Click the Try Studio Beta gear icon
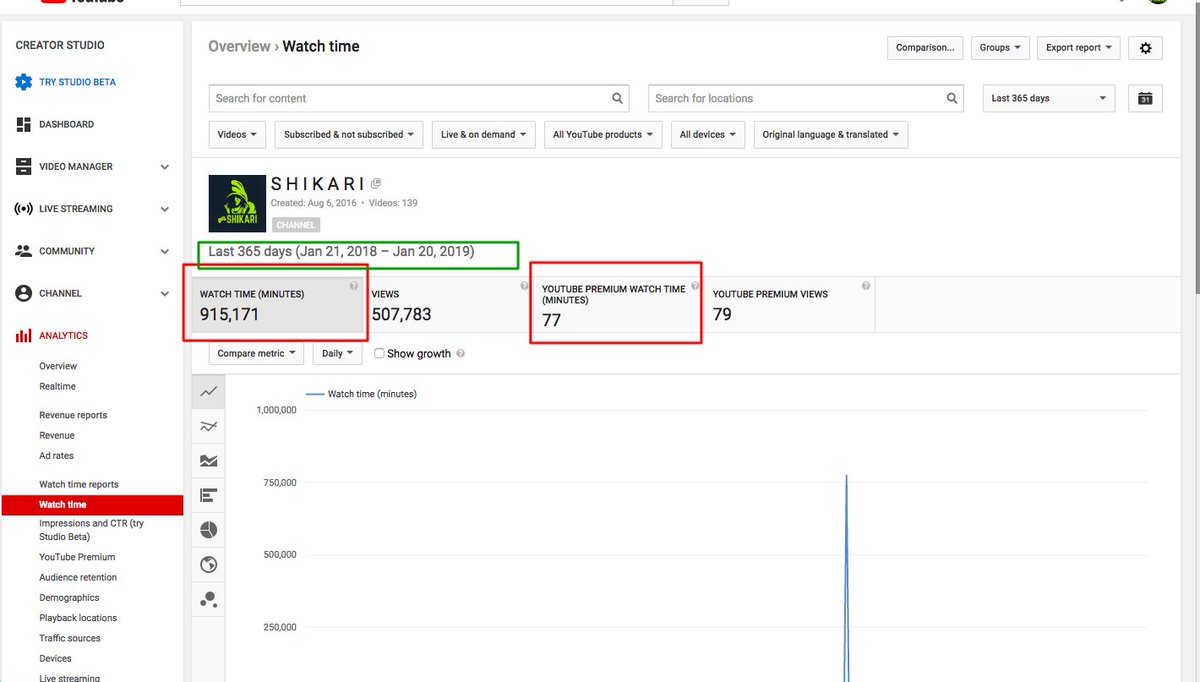This screenshot has height=682, width=1200. [x=24, y=82]
